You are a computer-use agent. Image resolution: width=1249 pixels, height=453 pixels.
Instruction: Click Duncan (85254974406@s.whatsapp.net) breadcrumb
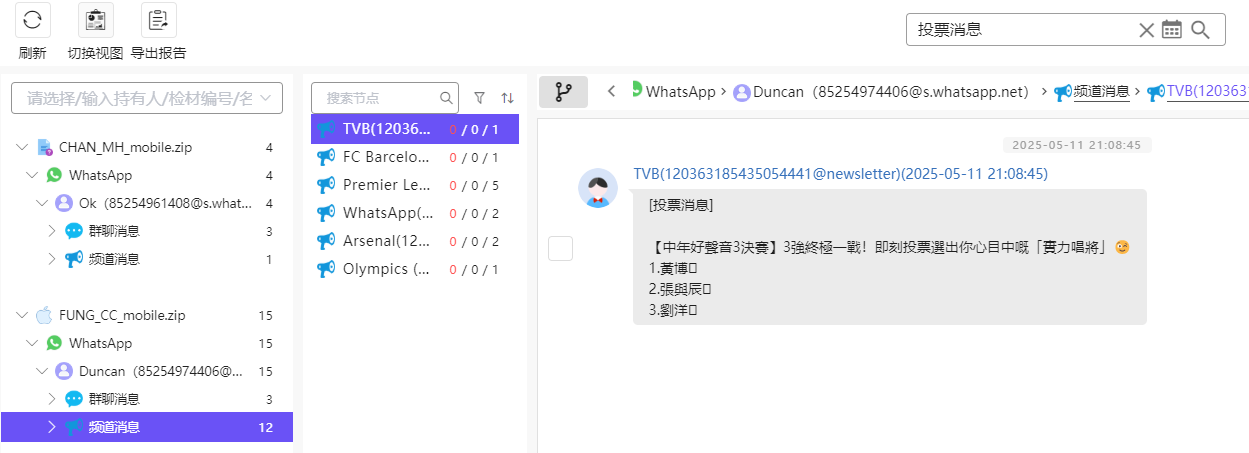pos(891,92)
